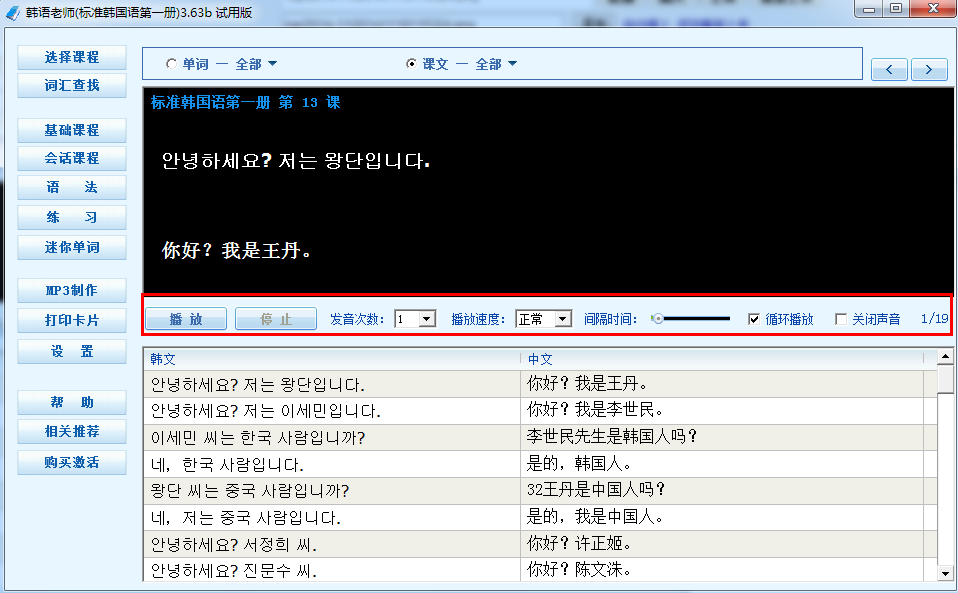Click the cell 是的，韩国人。
Viewport: 958px width, 593px height.
pyautogui.click(x=722, y=464)
